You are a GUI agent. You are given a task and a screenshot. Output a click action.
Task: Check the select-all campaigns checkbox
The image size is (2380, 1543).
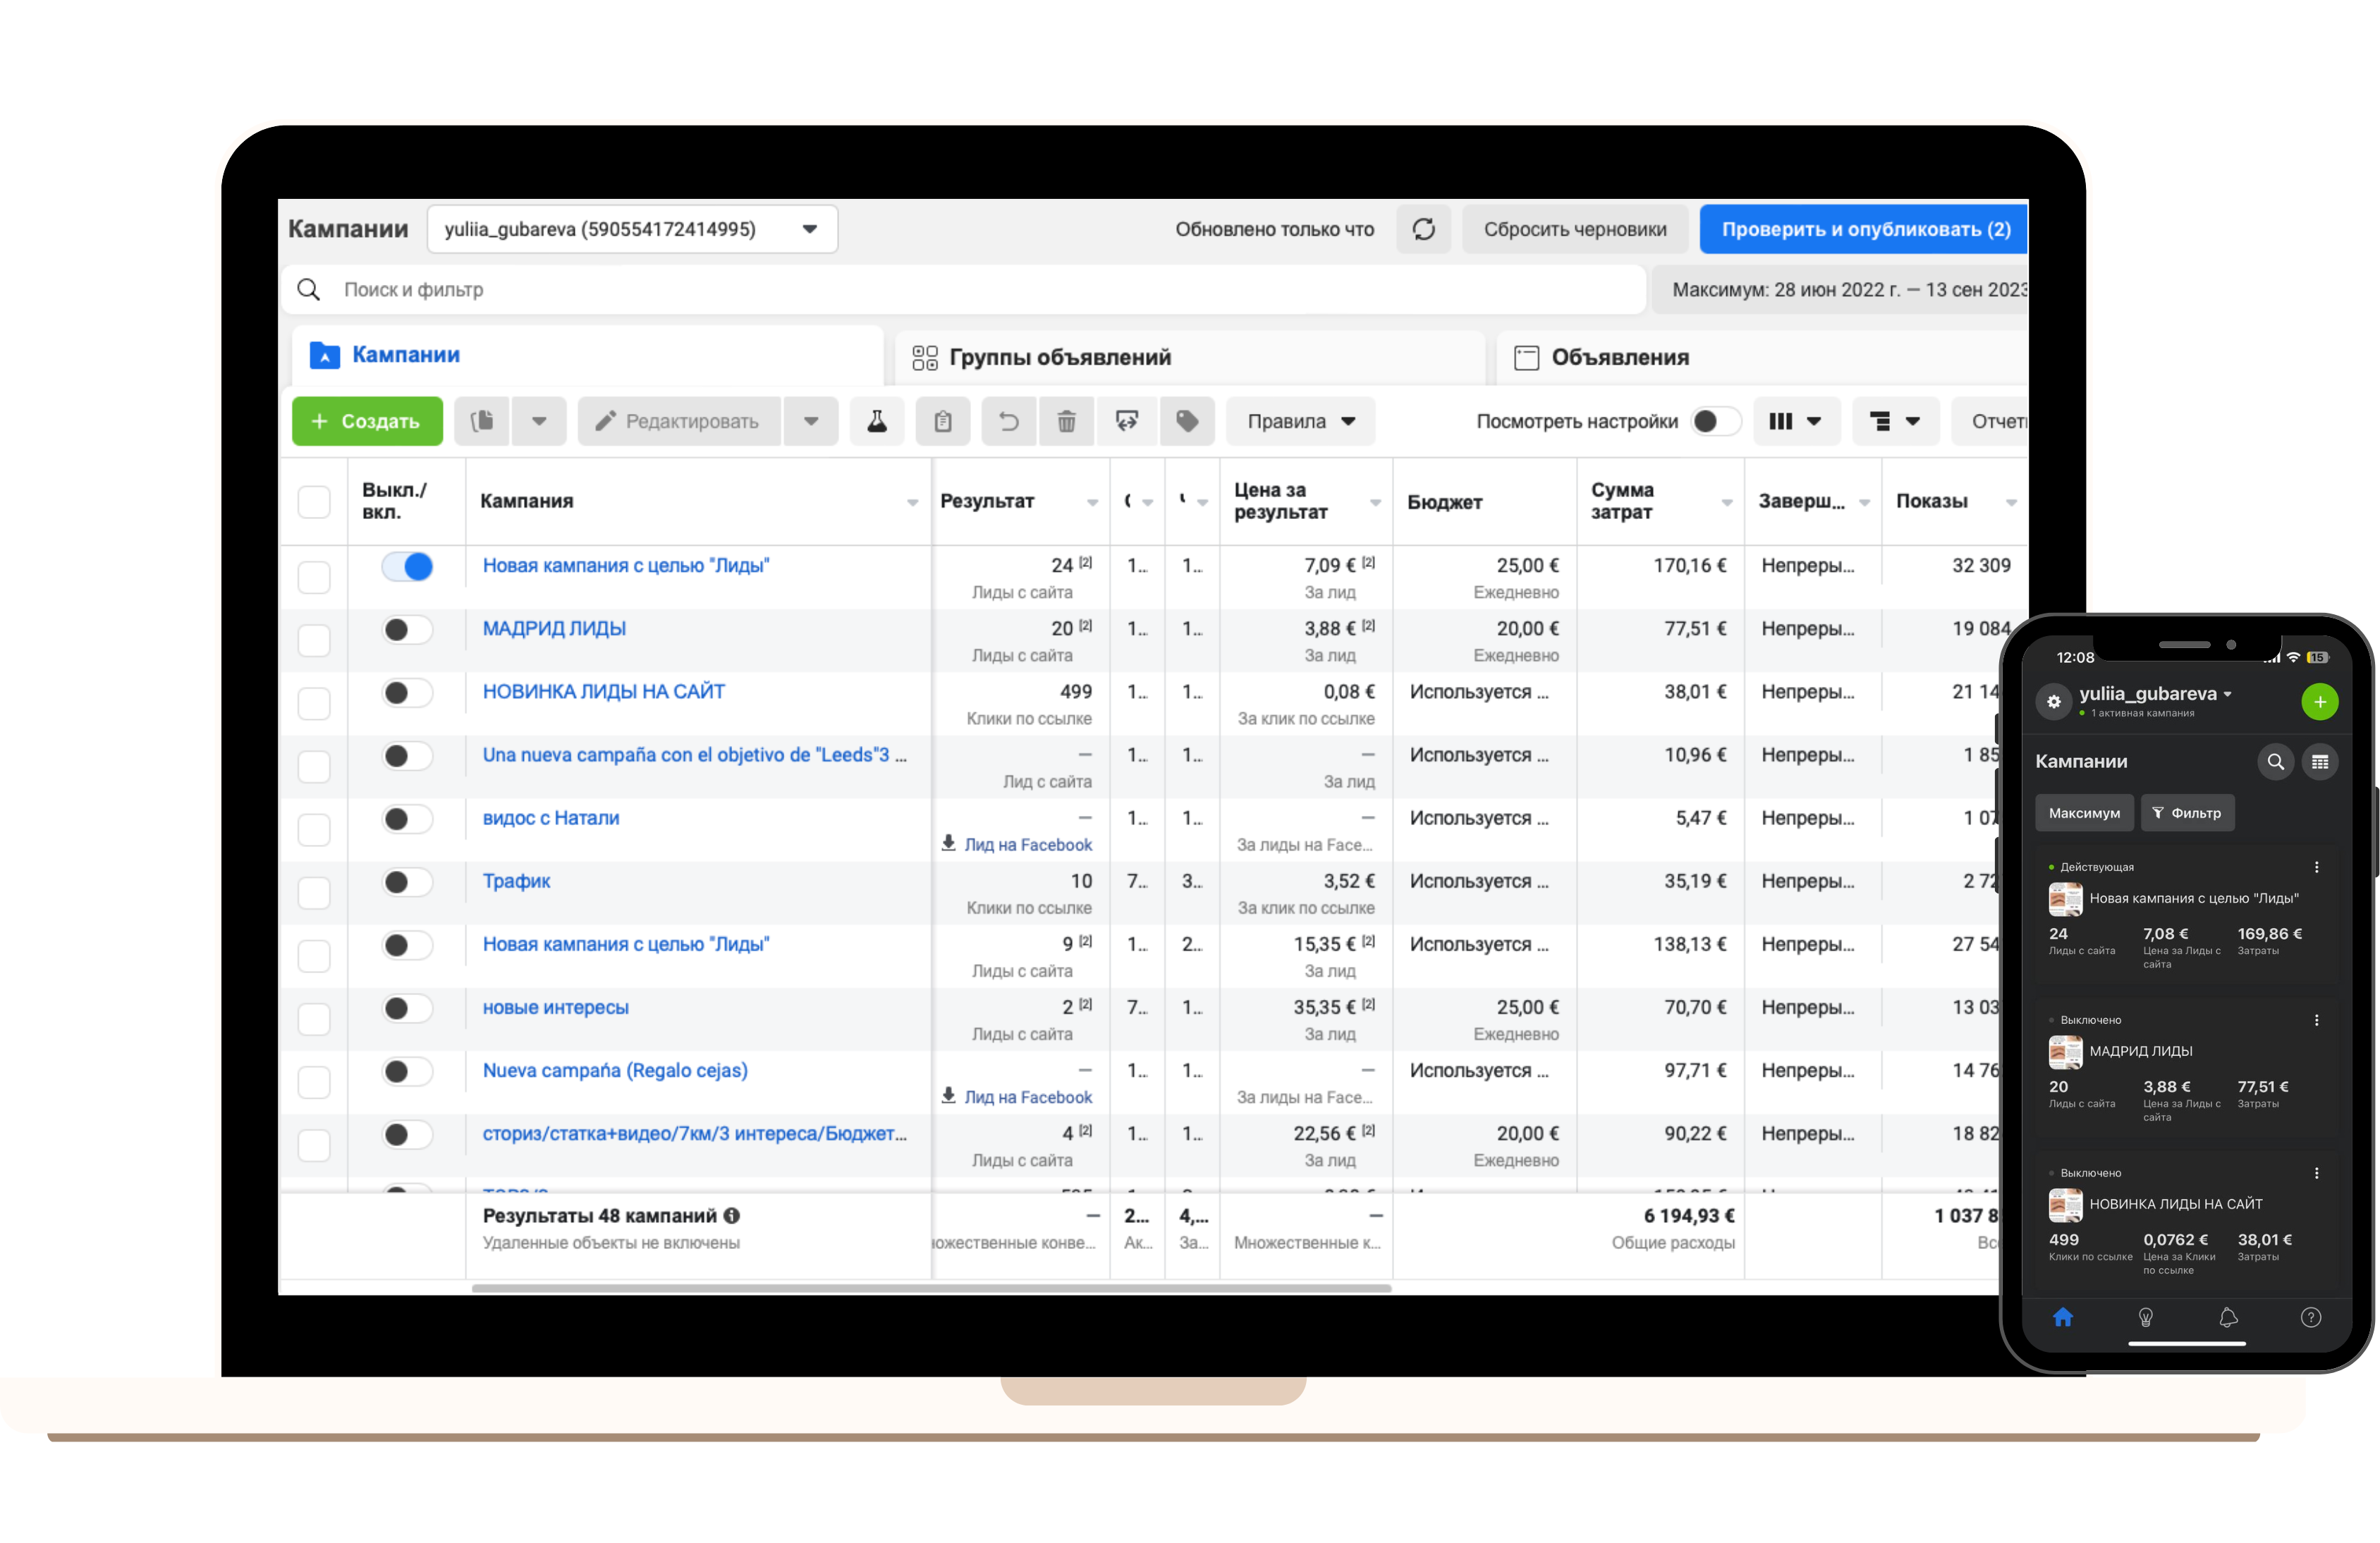pos(314,501)
